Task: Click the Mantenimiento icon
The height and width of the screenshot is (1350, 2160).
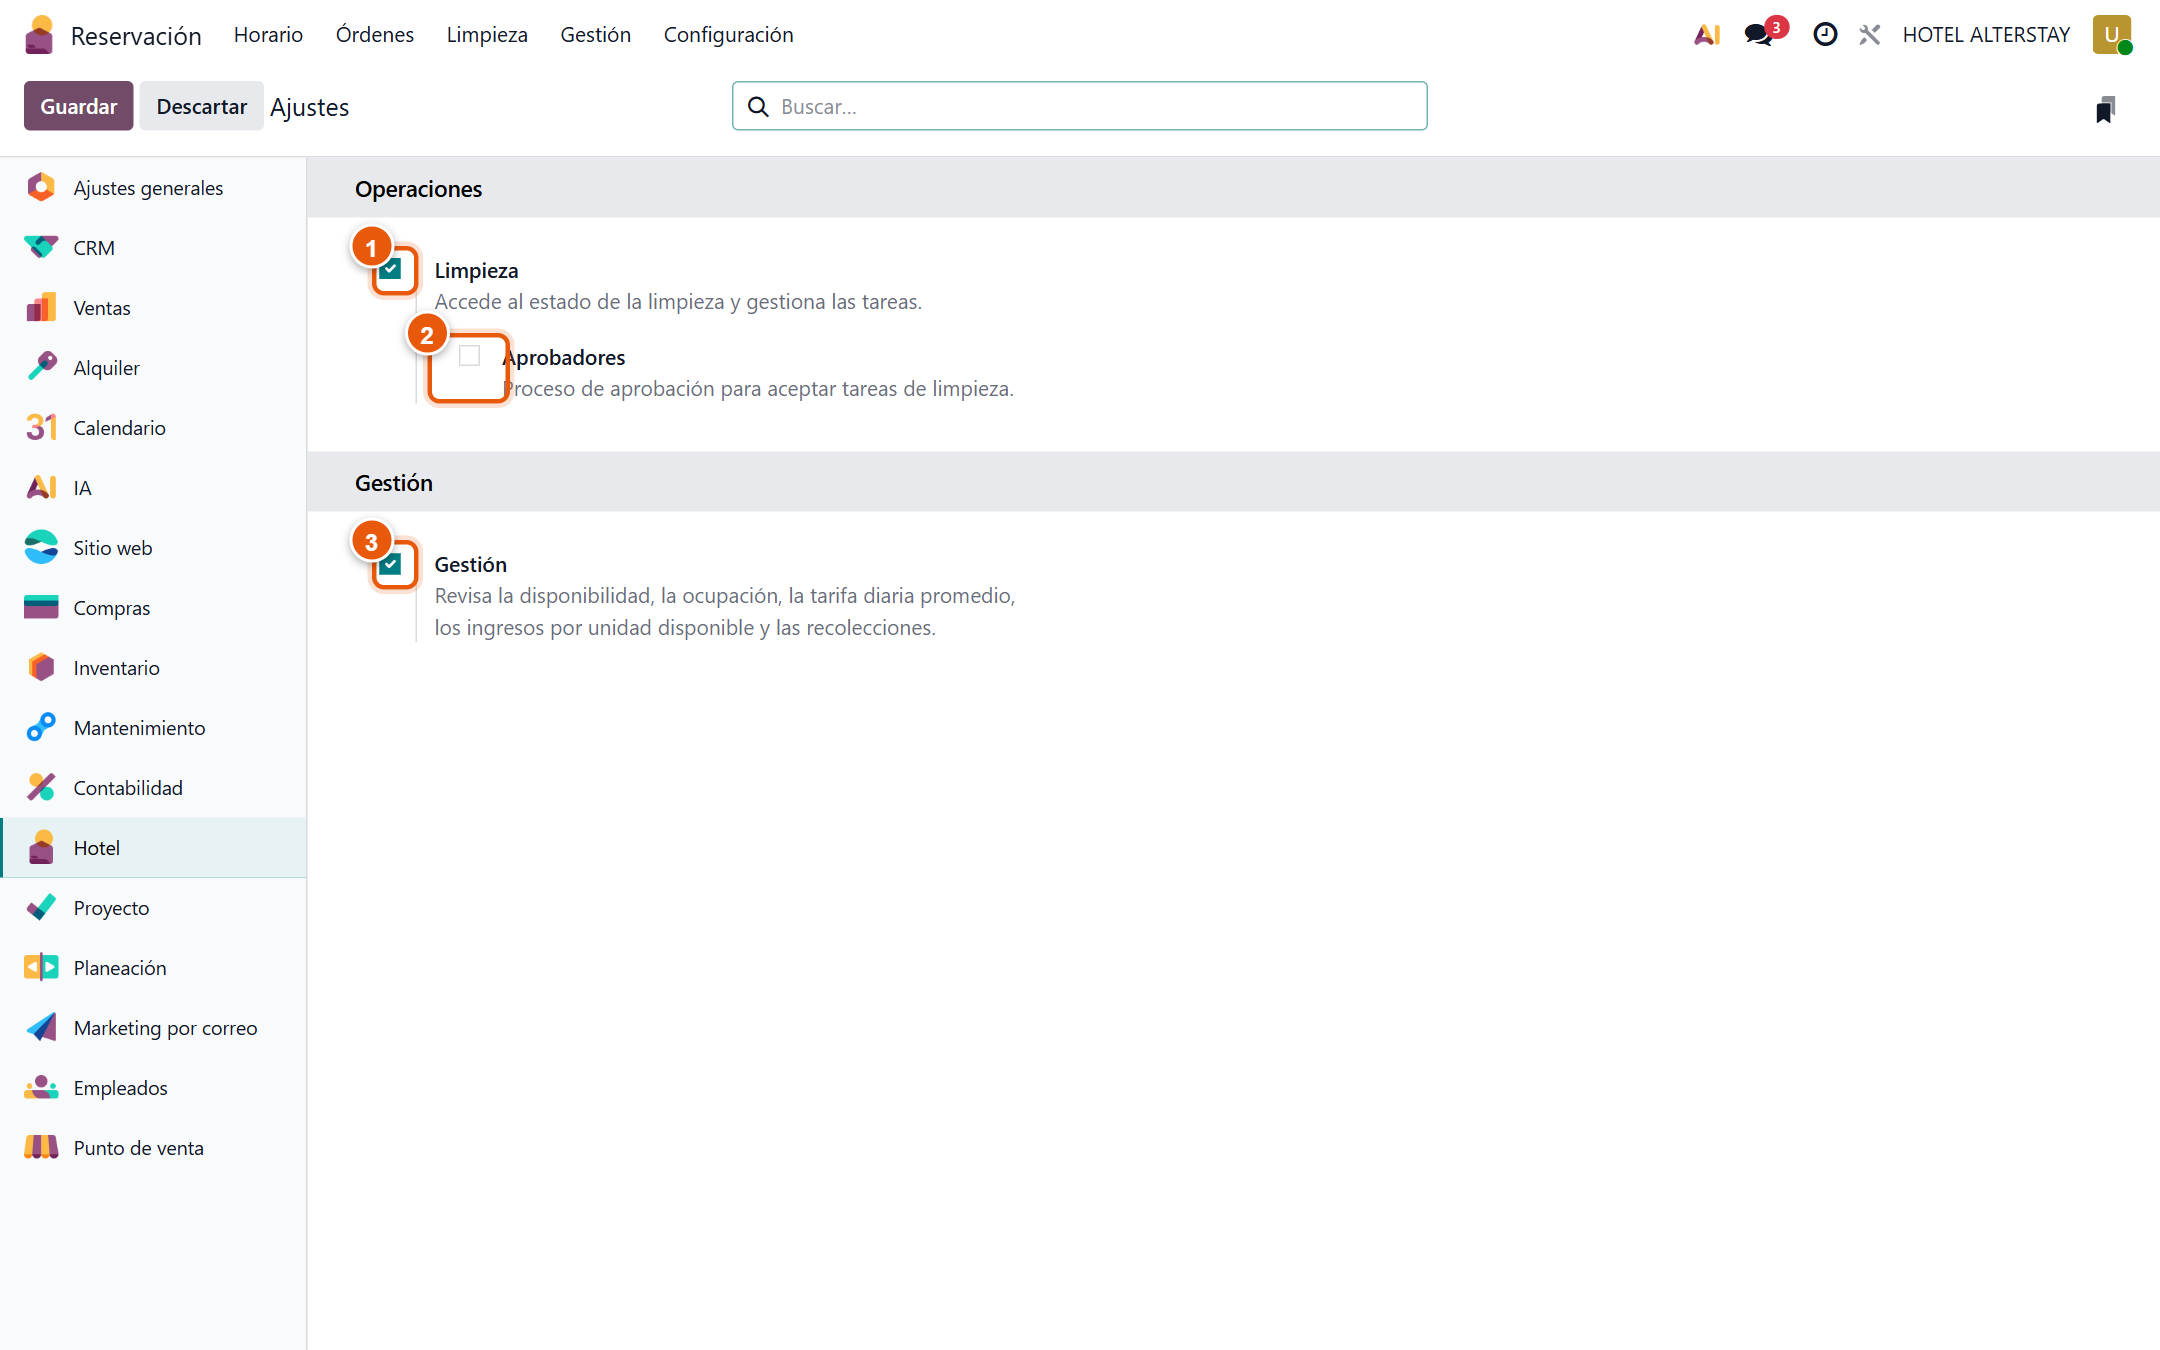Action: click(x=41, y=727)
